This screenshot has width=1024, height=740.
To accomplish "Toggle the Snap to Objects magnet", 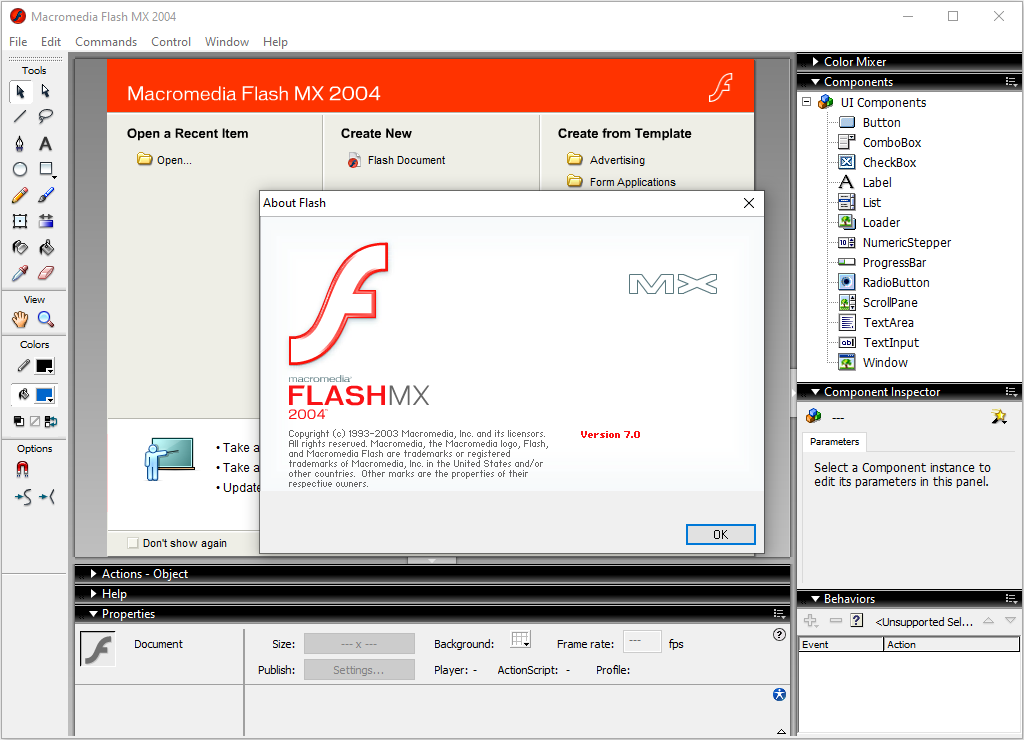I will 22,470.
